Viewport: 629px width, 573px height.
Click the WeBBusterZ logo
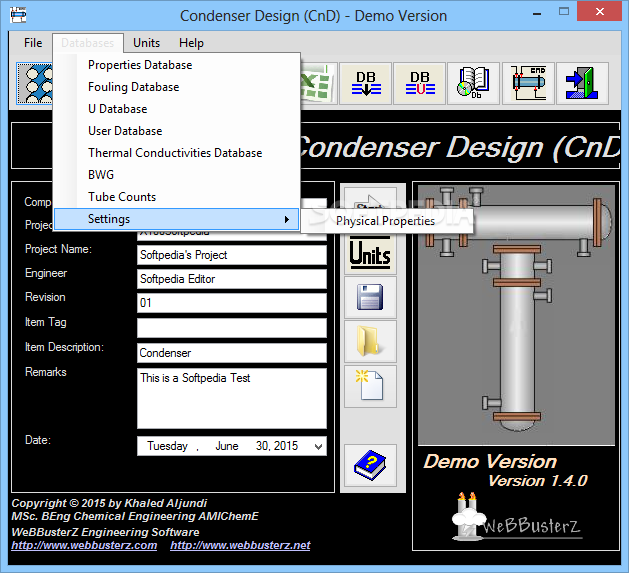[x=518, y=517]
